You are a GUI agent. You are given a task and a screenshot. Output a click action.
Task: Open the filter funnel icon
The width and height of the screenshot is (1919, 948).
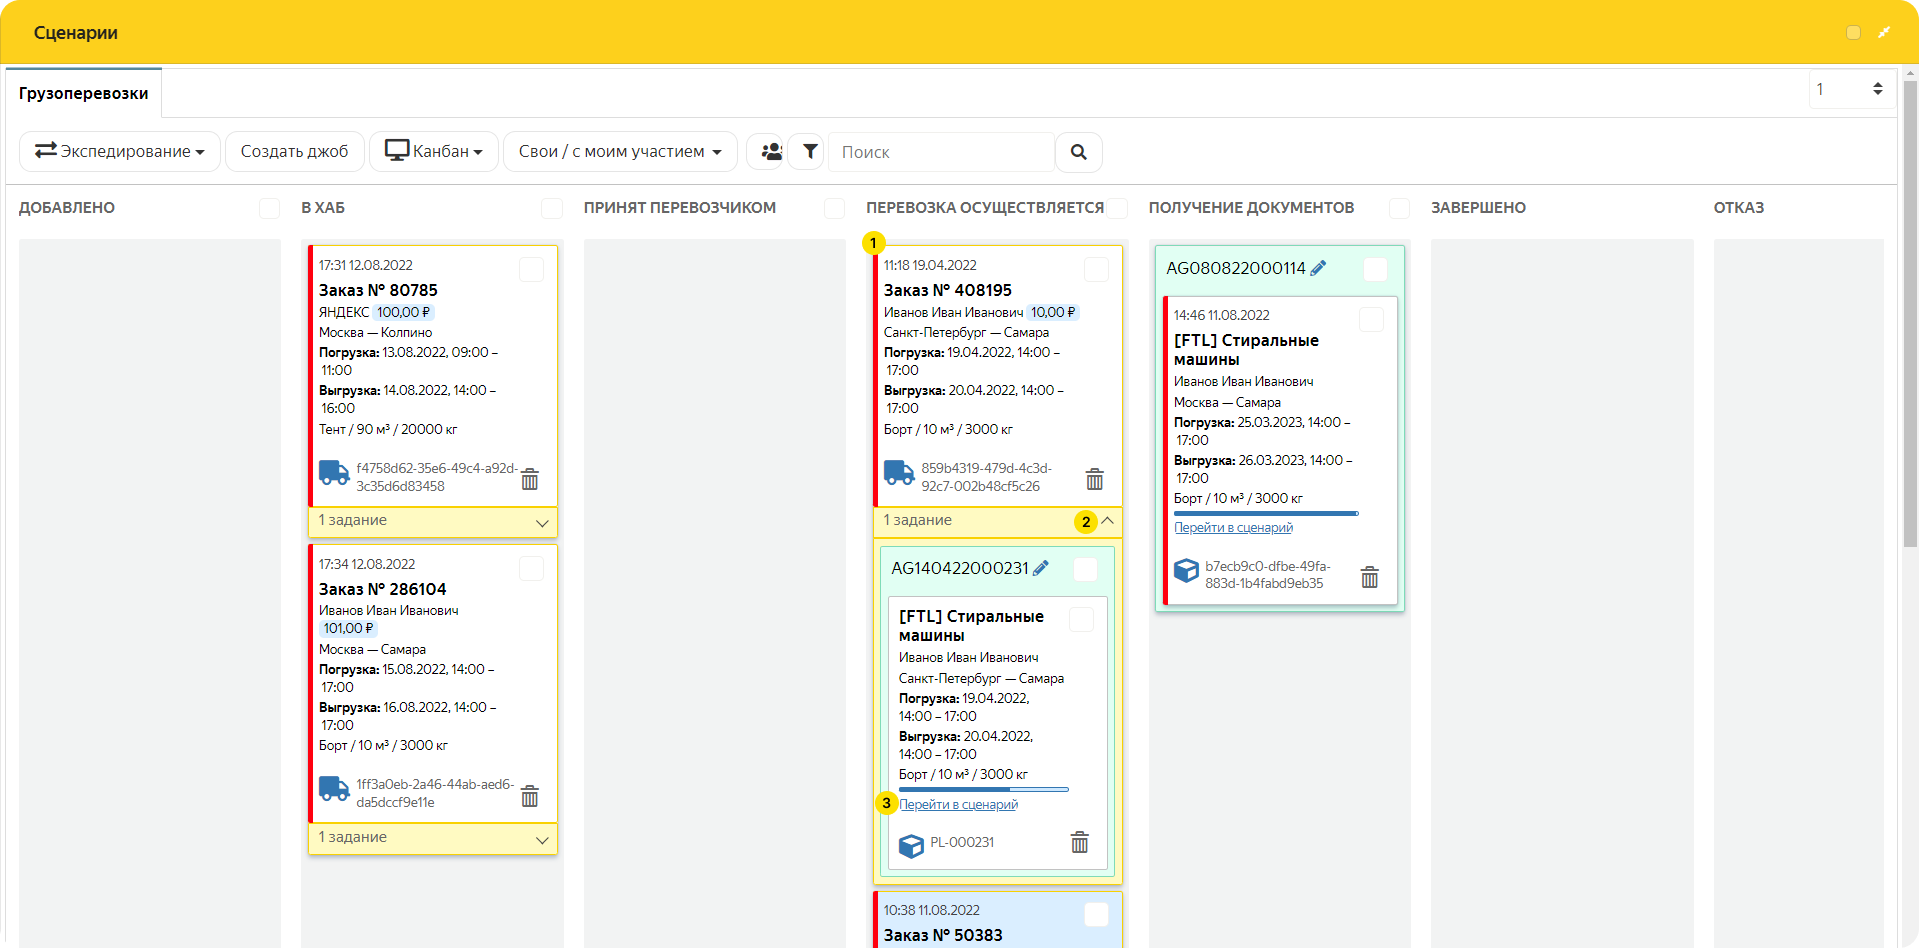(810, 152)
